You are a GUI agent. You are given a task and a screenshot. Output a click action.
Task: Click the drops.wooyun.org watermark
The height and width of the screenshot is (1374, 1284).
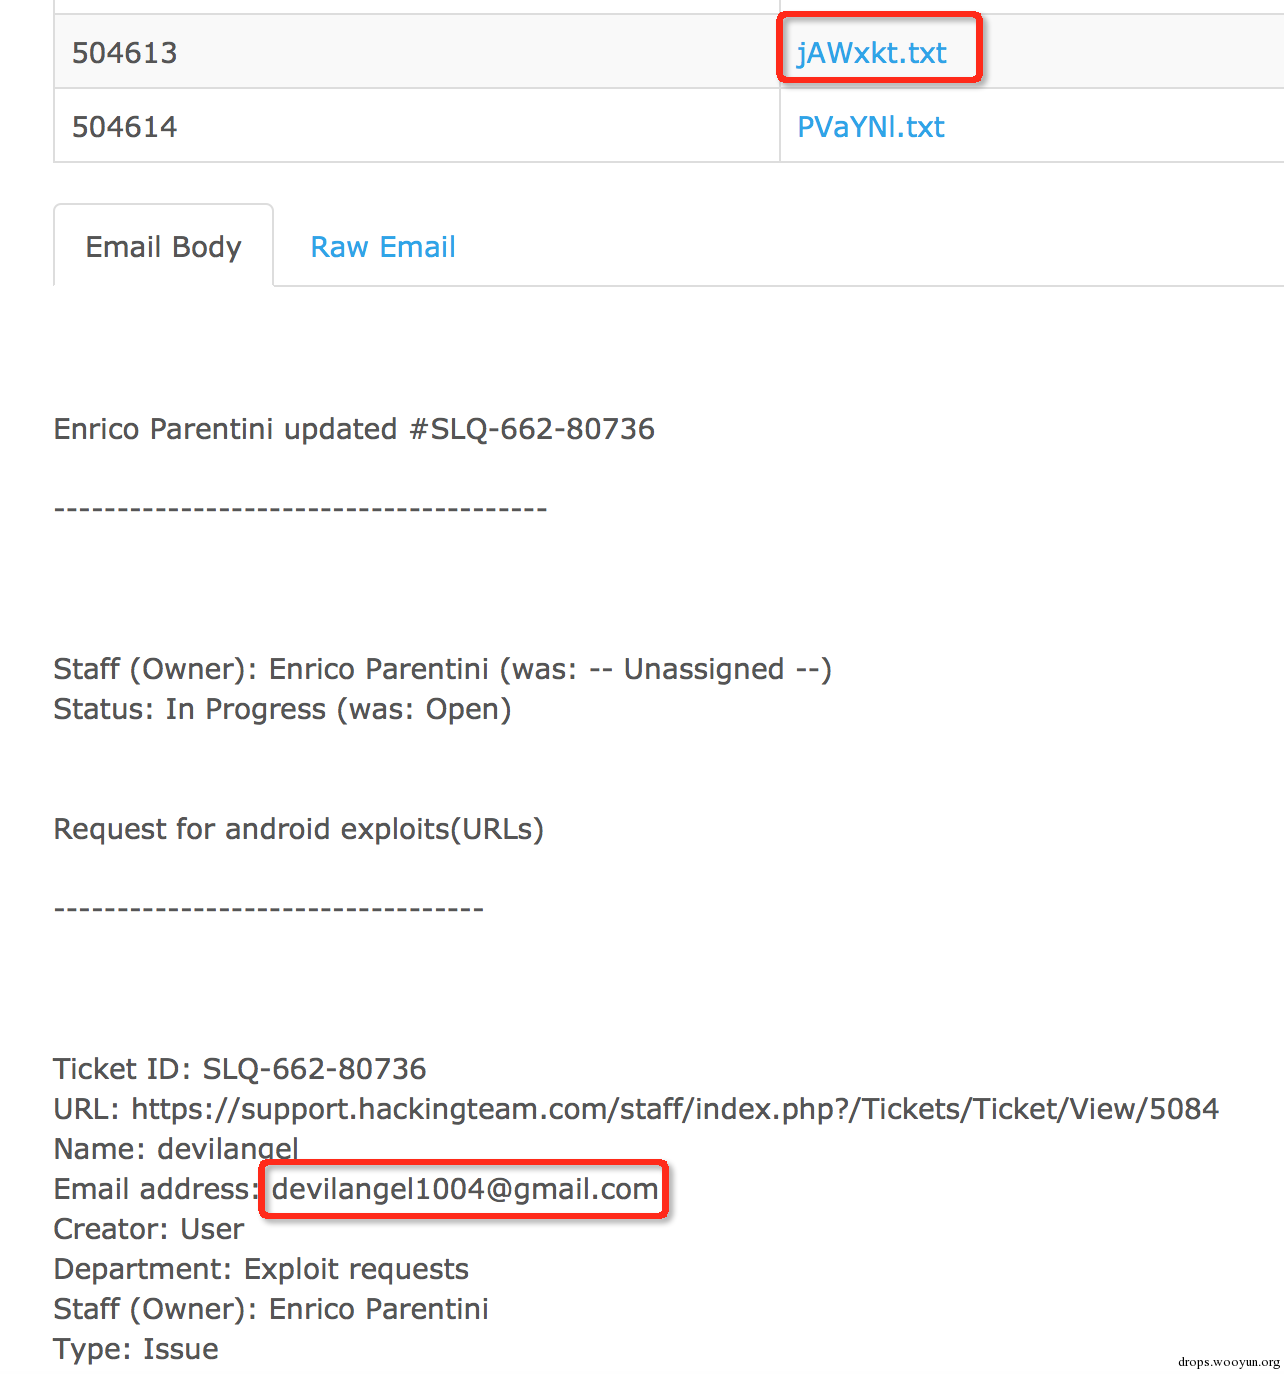1228,1361
